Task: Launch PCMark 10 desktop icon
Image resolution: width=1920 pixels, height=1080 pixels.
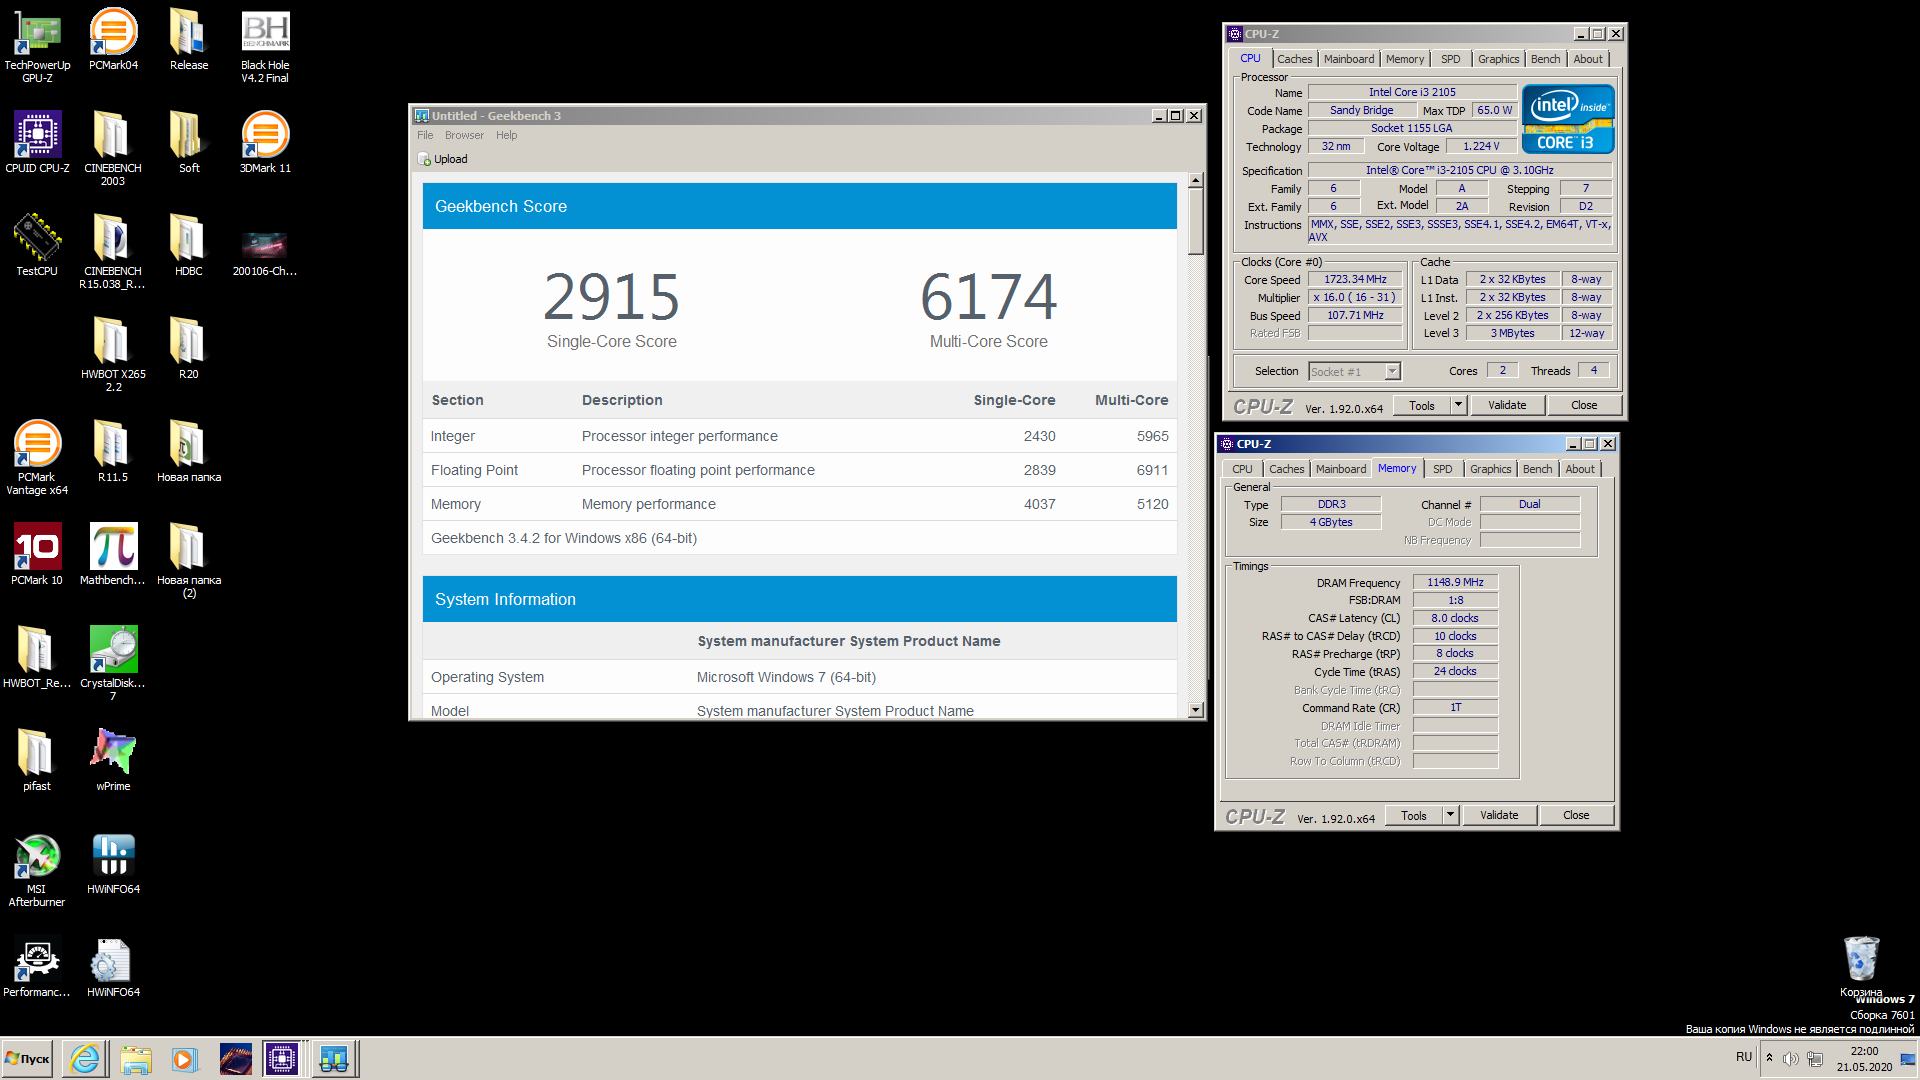Action: (37, 554)
